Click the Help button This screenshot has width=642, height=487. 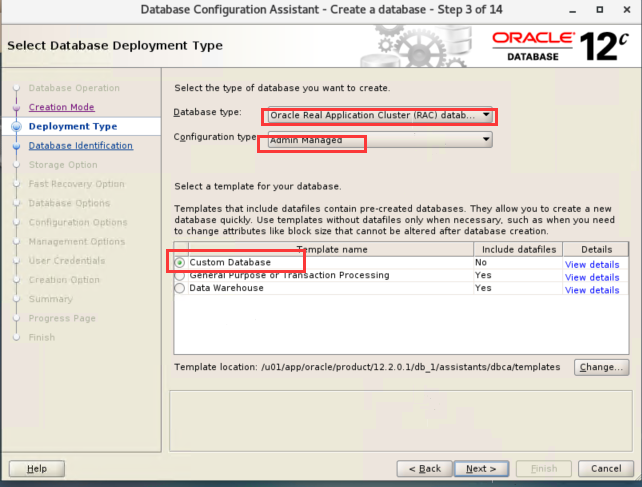[x=37, y=469]
